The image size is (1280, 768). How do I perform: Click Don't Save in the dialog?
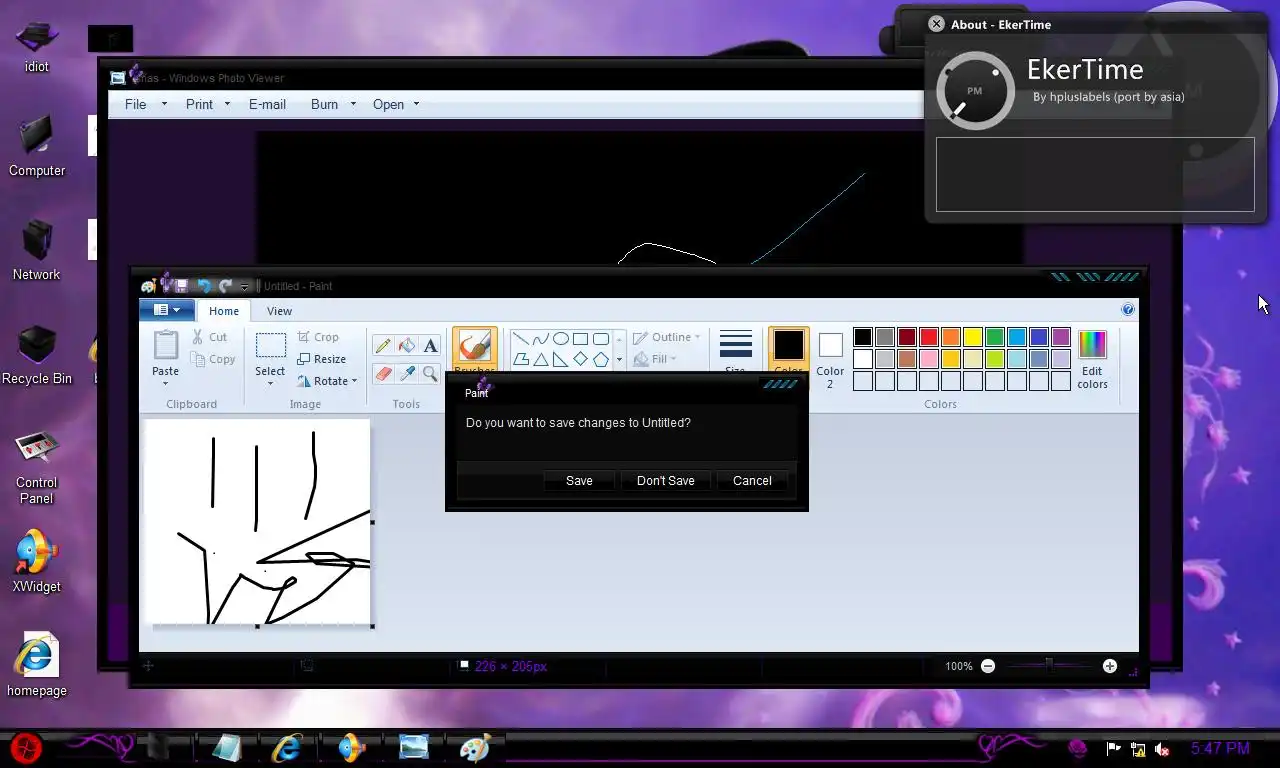(665, 481)
